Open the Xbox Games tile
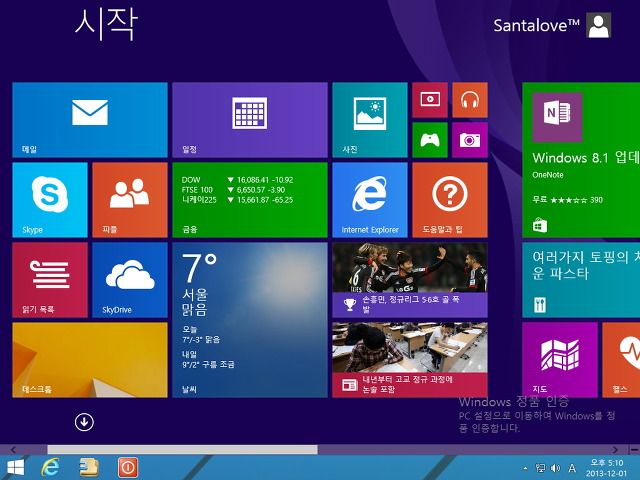This screenshot has width=640, height=480. pyautogui.click(x=430, y=140)
